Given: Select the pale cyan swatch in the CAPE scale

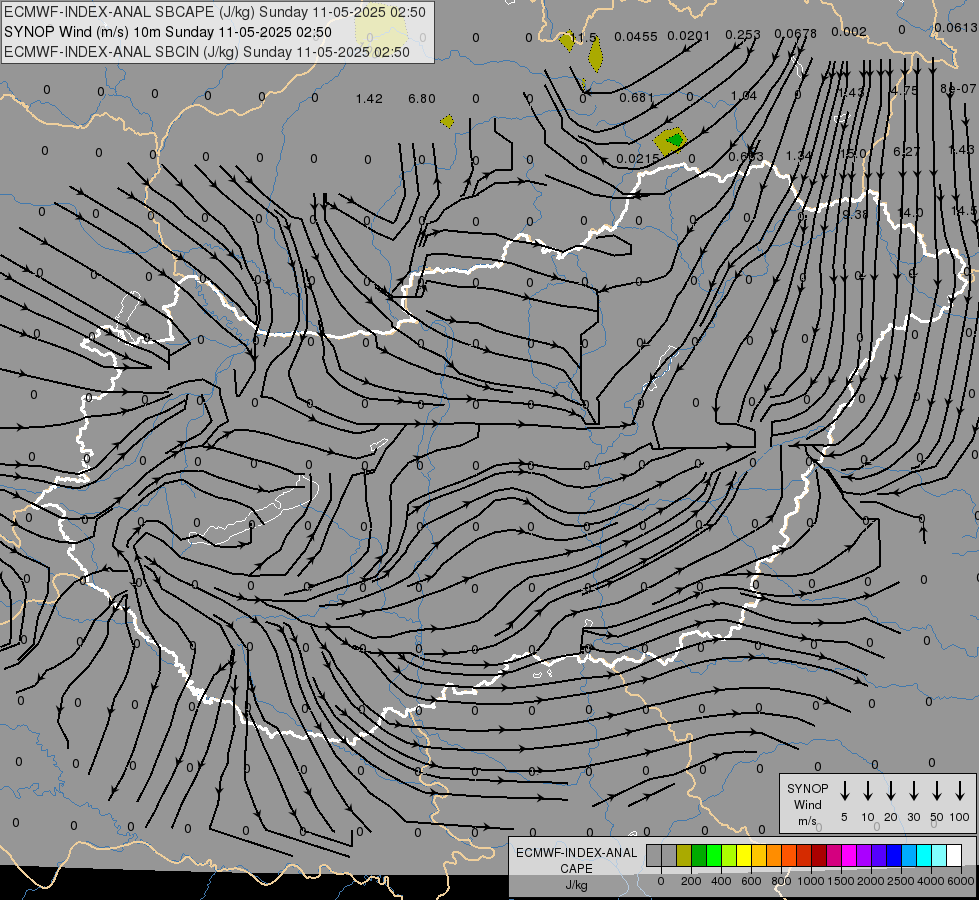Looking at the screenshot, I should (x=938, y=855).
